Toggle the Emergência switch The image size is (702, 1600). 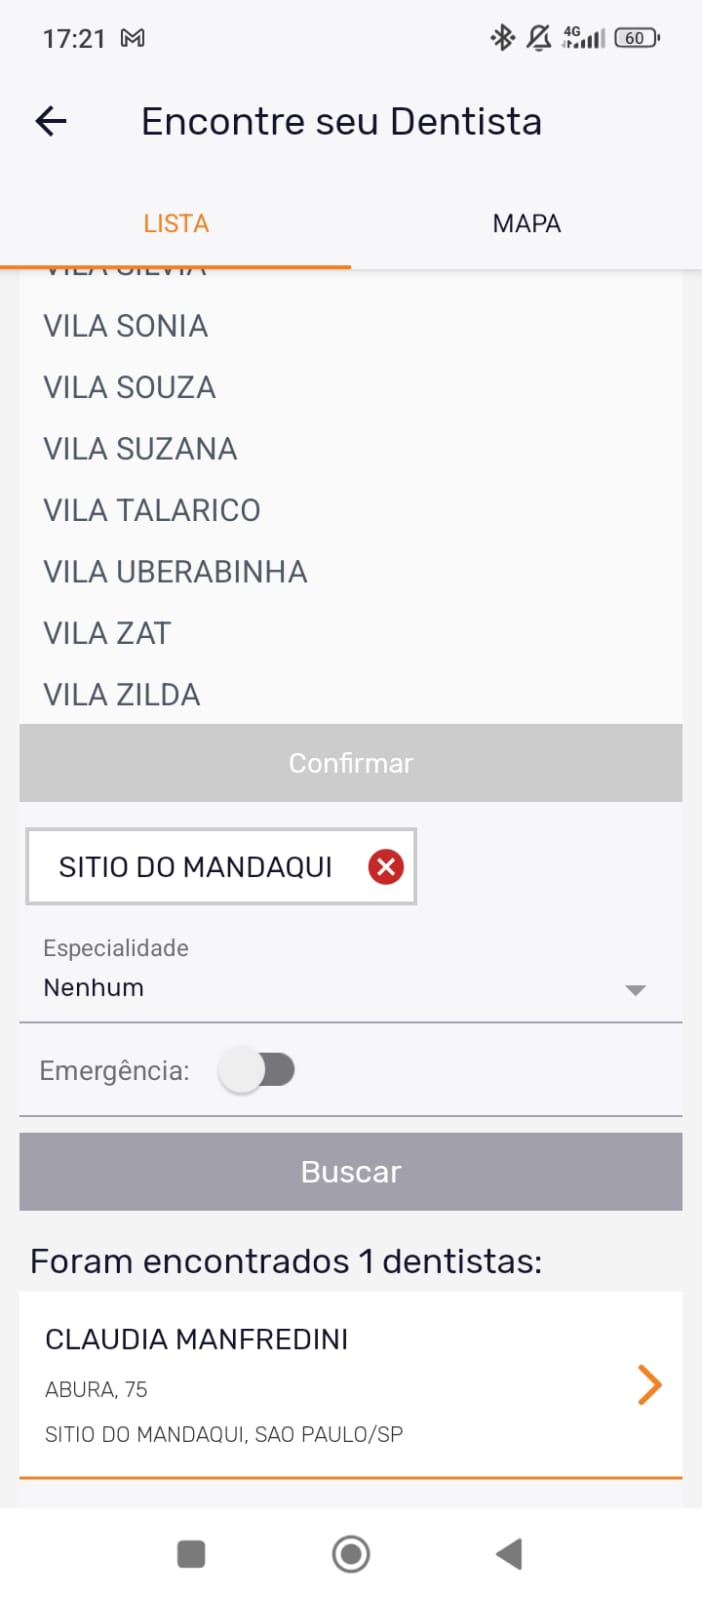pos(258,1070)
